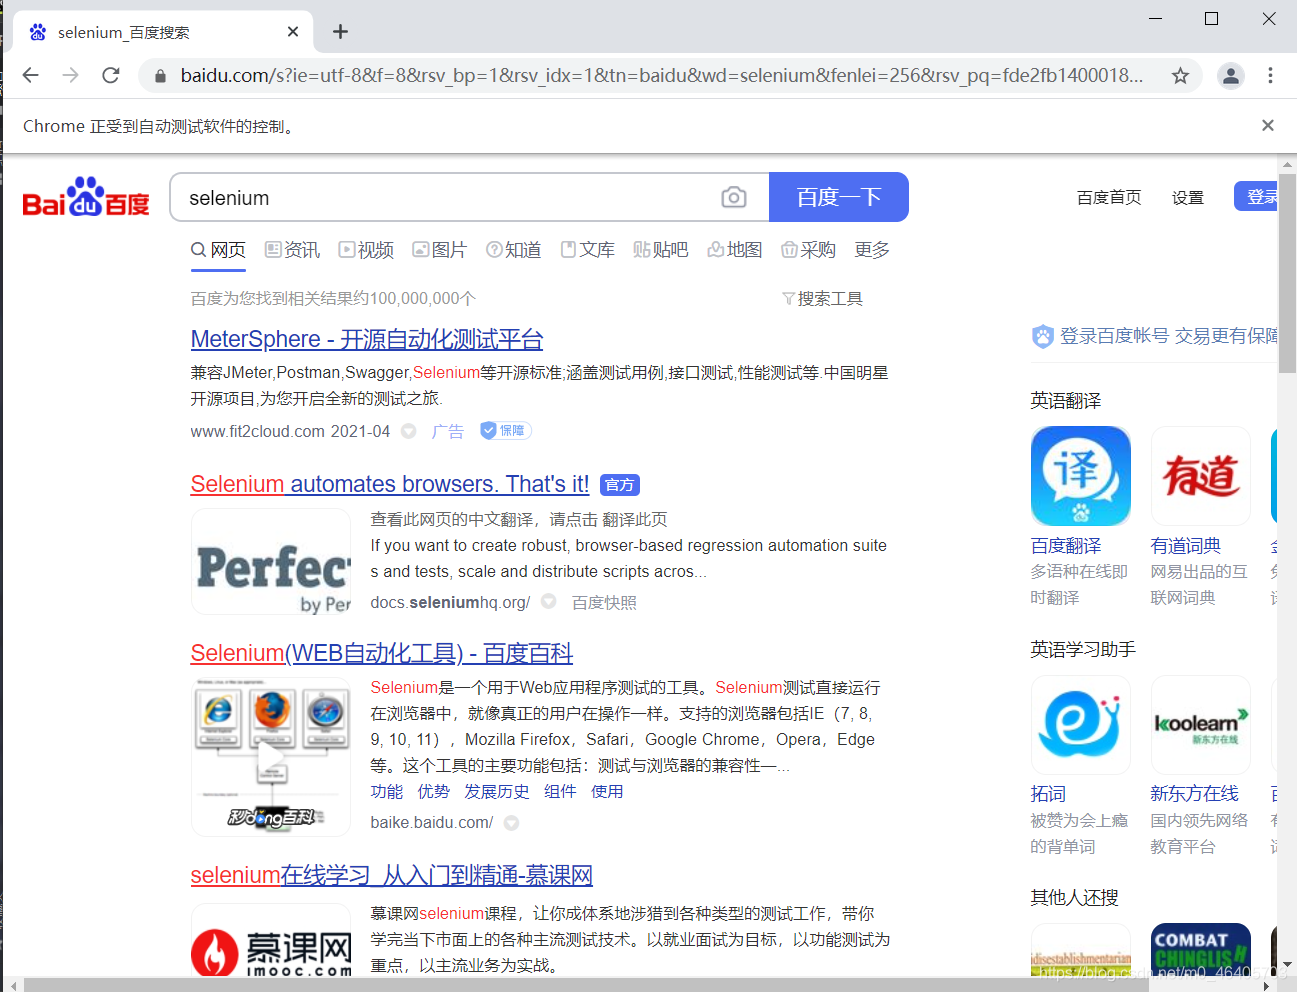Switch to the 文库 tab
Screen dimensions: 1297x992
[x=588, y=249]
